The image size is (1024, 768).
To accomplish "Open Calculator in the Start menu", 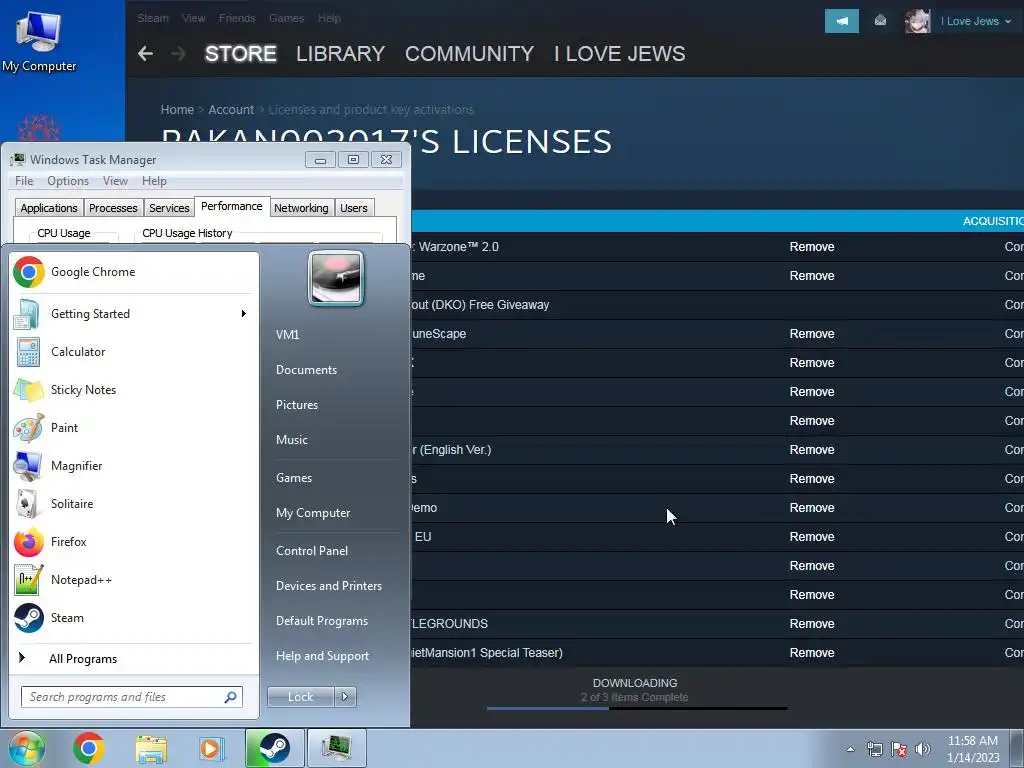I will click(133, 351).
